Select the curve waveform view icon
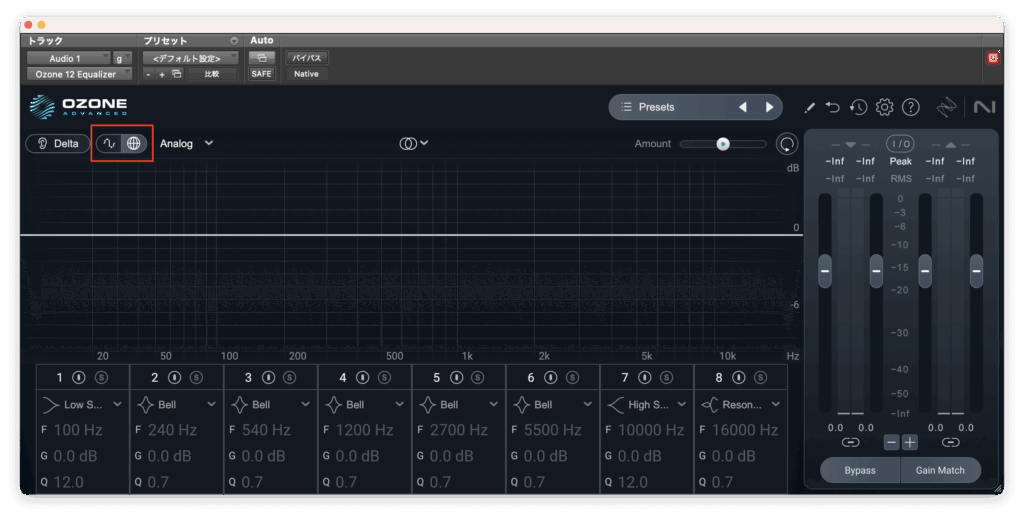 pos(109,144)
